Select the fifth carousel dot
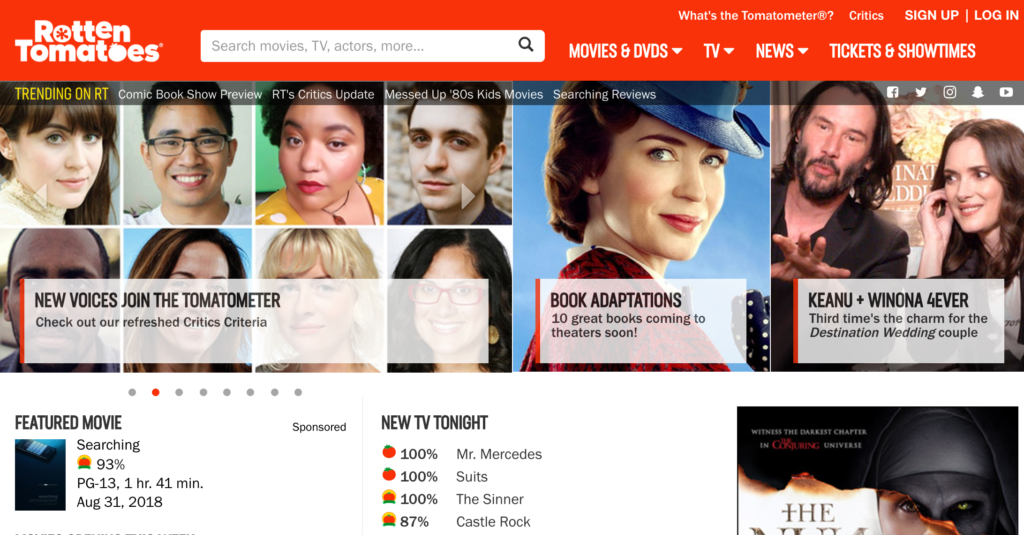The width and height of the screenshot is (1024, 535). coord(227,393)
